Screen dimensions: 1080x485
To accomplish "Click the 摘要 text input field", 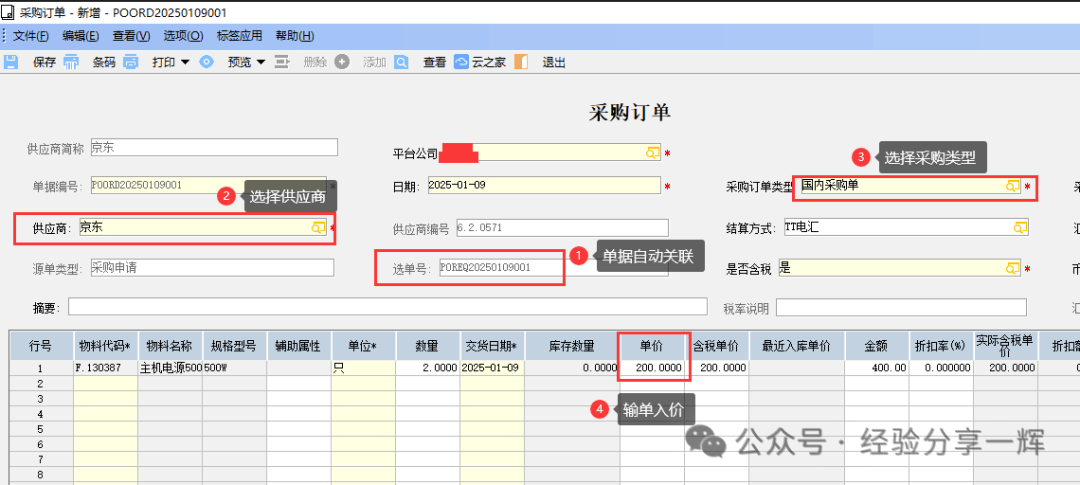I will pyautogui.click(x=390, y=307).
